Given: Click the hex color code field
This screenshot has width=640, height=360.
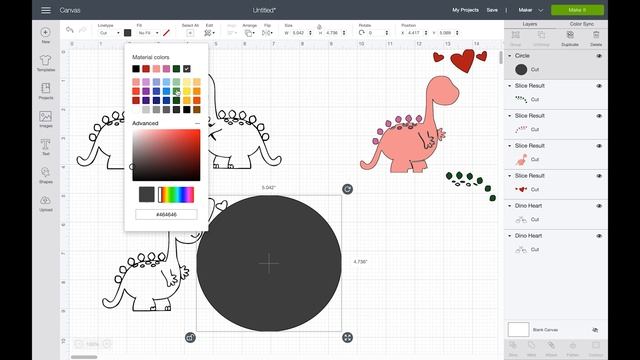Looking at the screenshot, I should (x=166, y=214).
